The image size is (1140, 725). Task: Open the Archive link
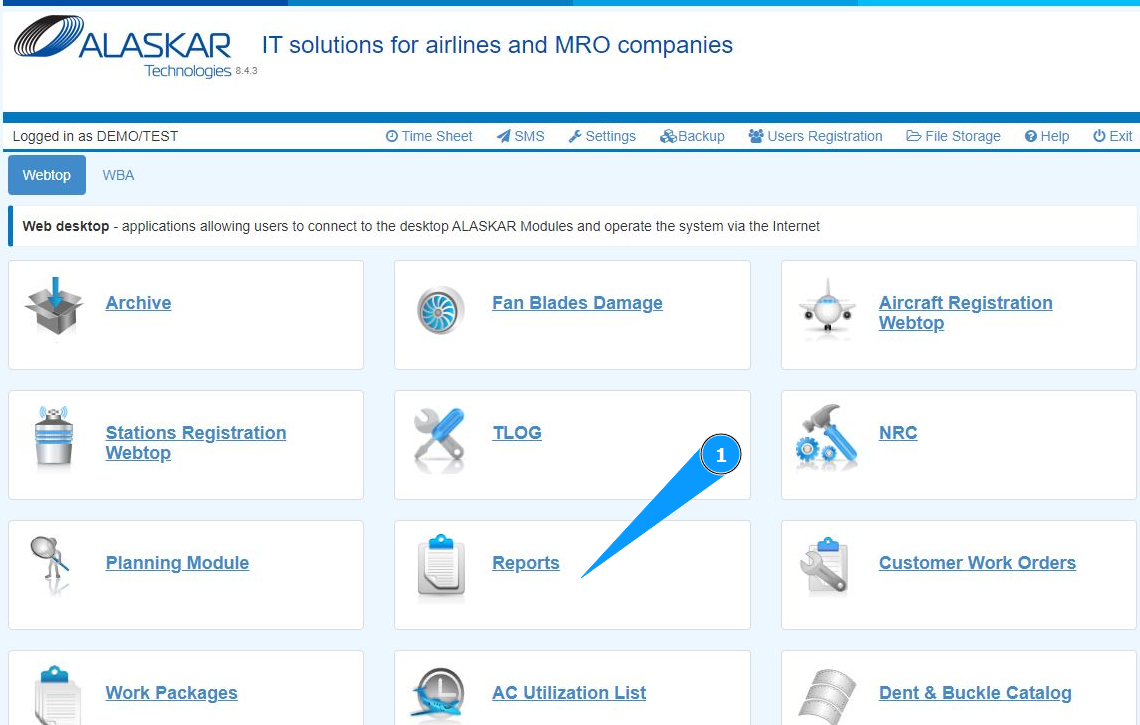(x=138, y=303)
